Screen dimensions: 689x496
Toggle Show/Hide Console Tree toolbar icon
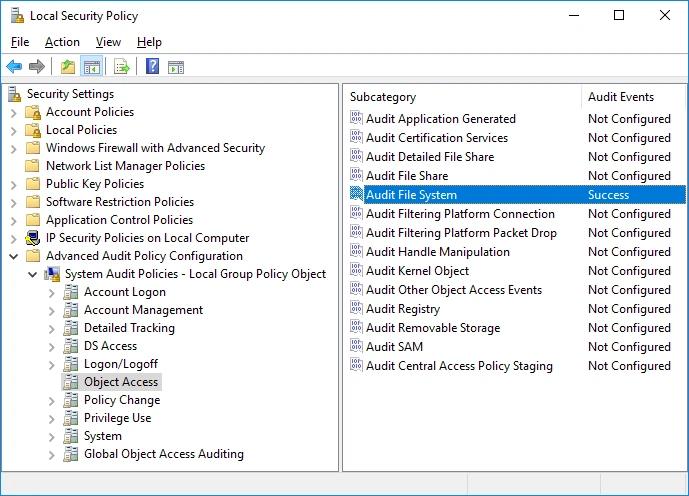pos(92,67)
